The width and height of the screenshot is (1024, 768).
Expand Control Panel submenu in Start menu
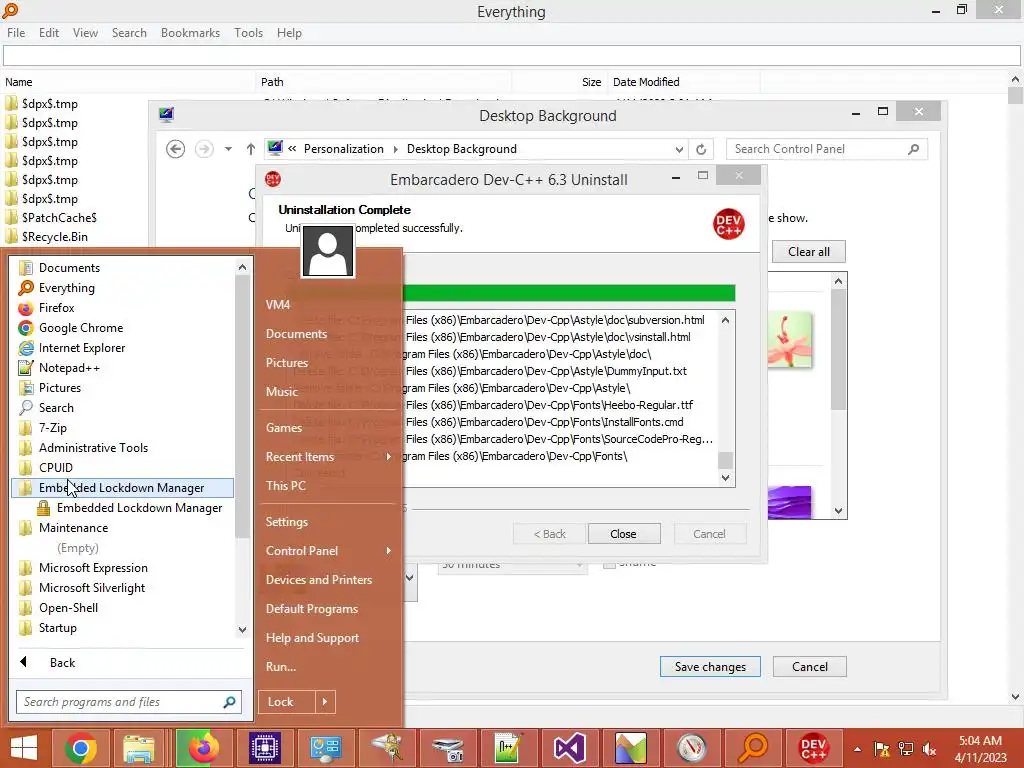(328, 551)
